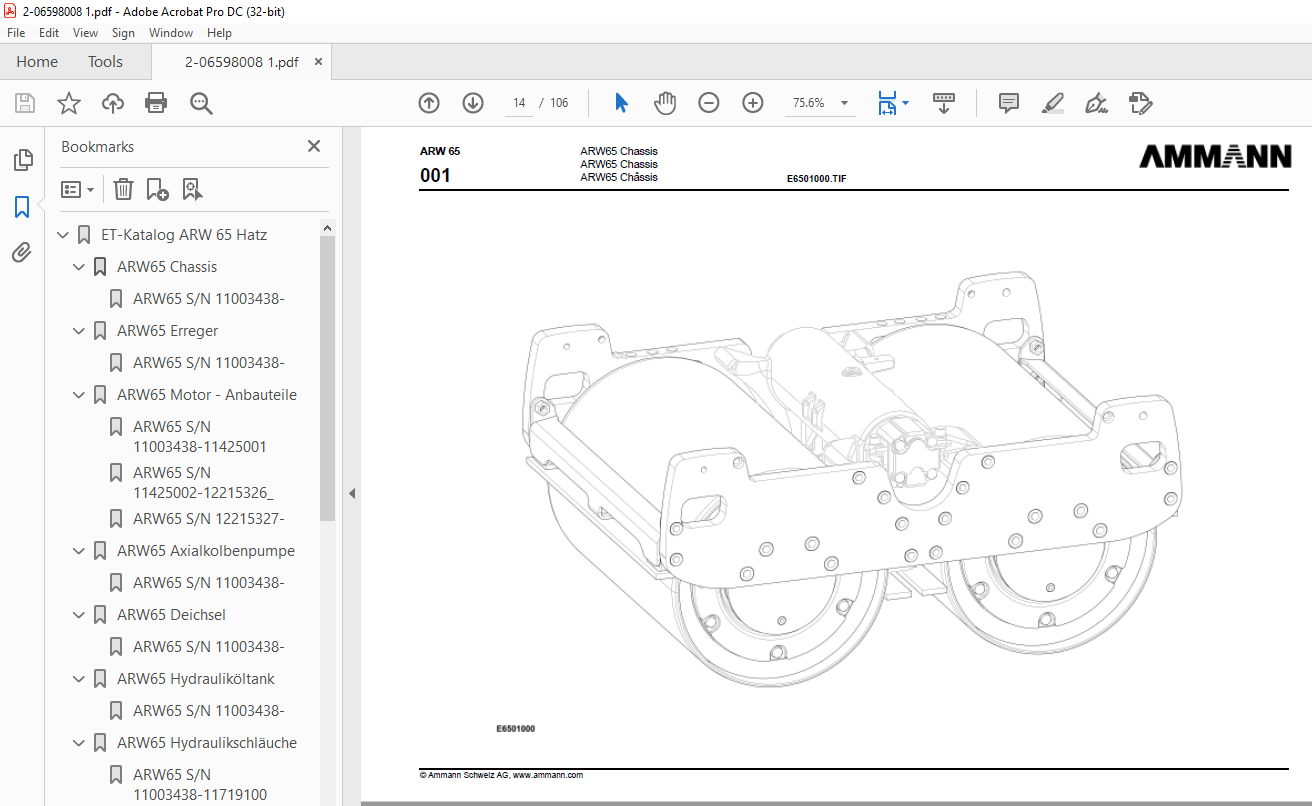The width and height of the screenshot is (1312, 806).
Task: Open the page thumbnails panel
Action: pyautogui.click(x=22, y=160)
